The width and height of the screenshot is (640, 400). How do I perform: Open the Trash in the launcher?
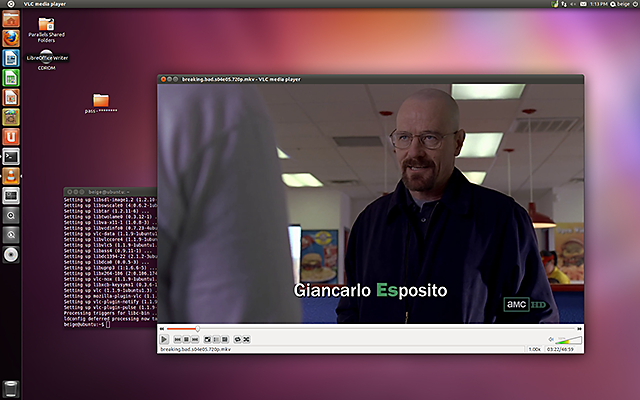tap(11, 389)
